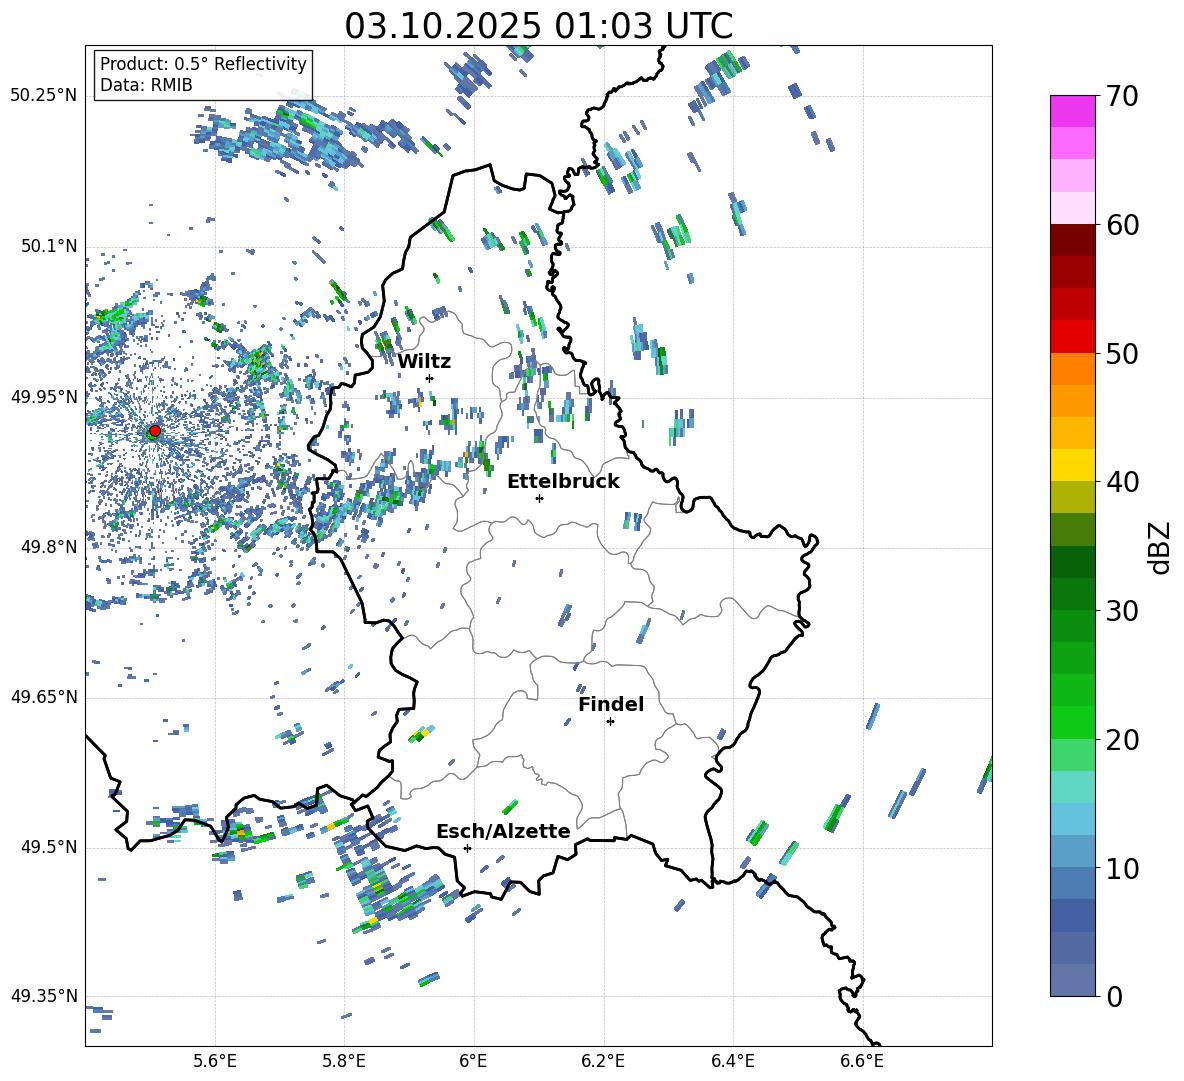The height and width of the screenshot is (1081, 1184).
Task: Select the Findel city label
Action: tap(611, 704)
